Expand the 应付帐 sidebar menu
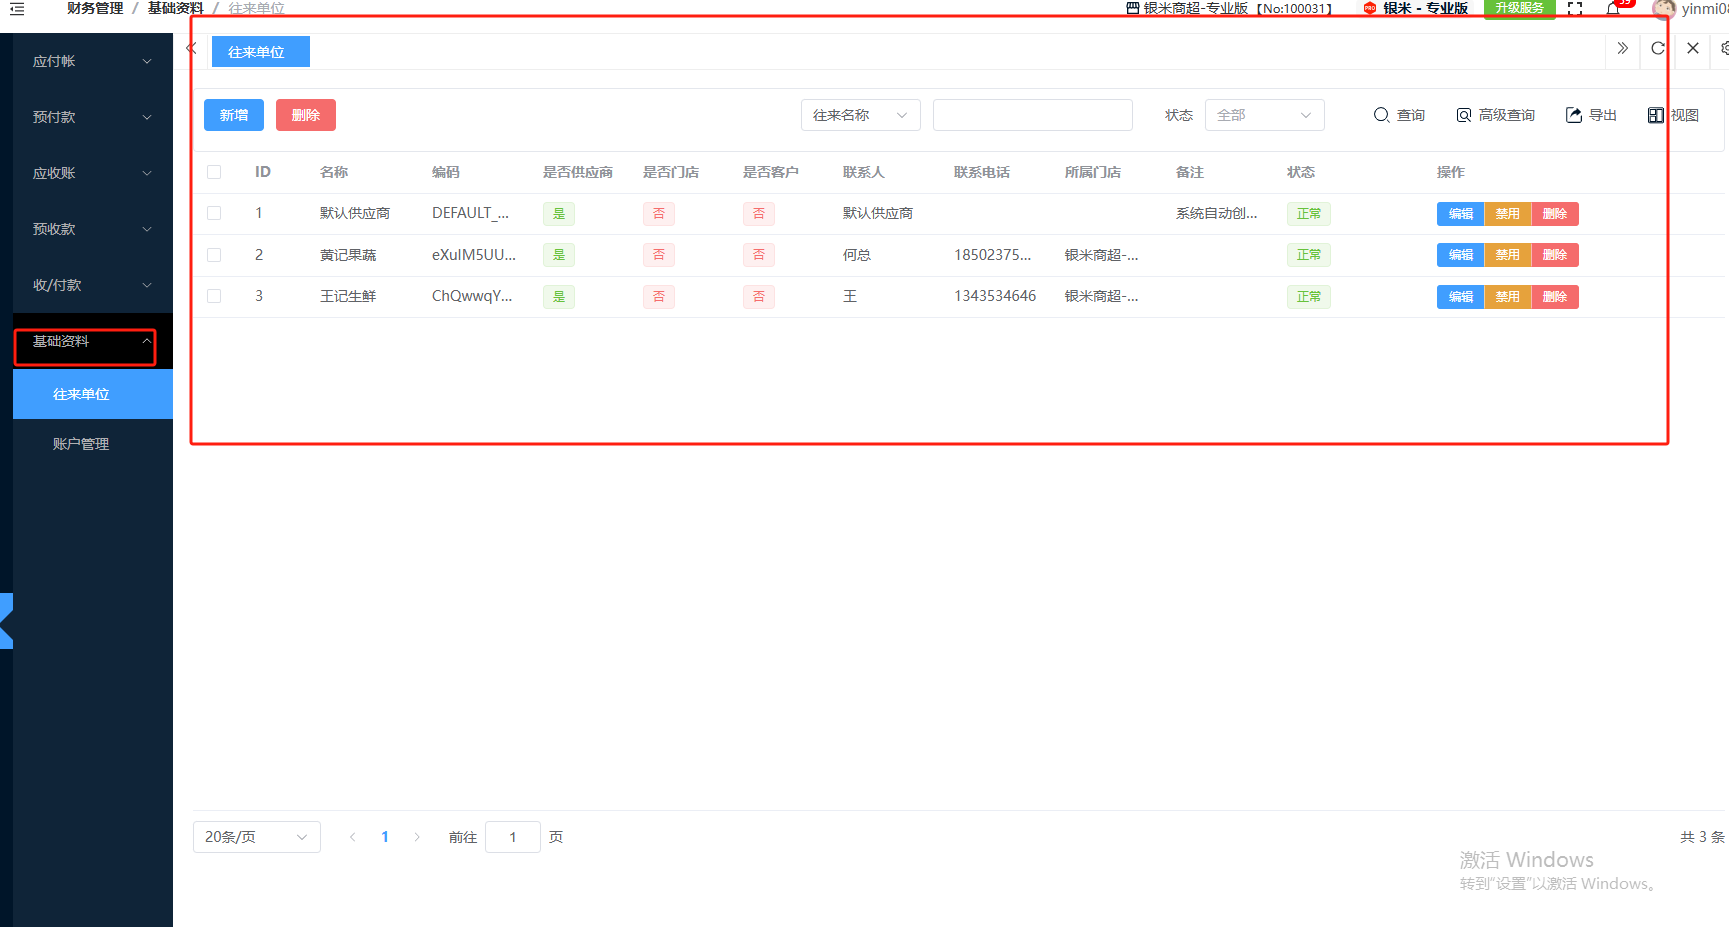The width and height of the screenshot is (1729, 927). point(92,61)
